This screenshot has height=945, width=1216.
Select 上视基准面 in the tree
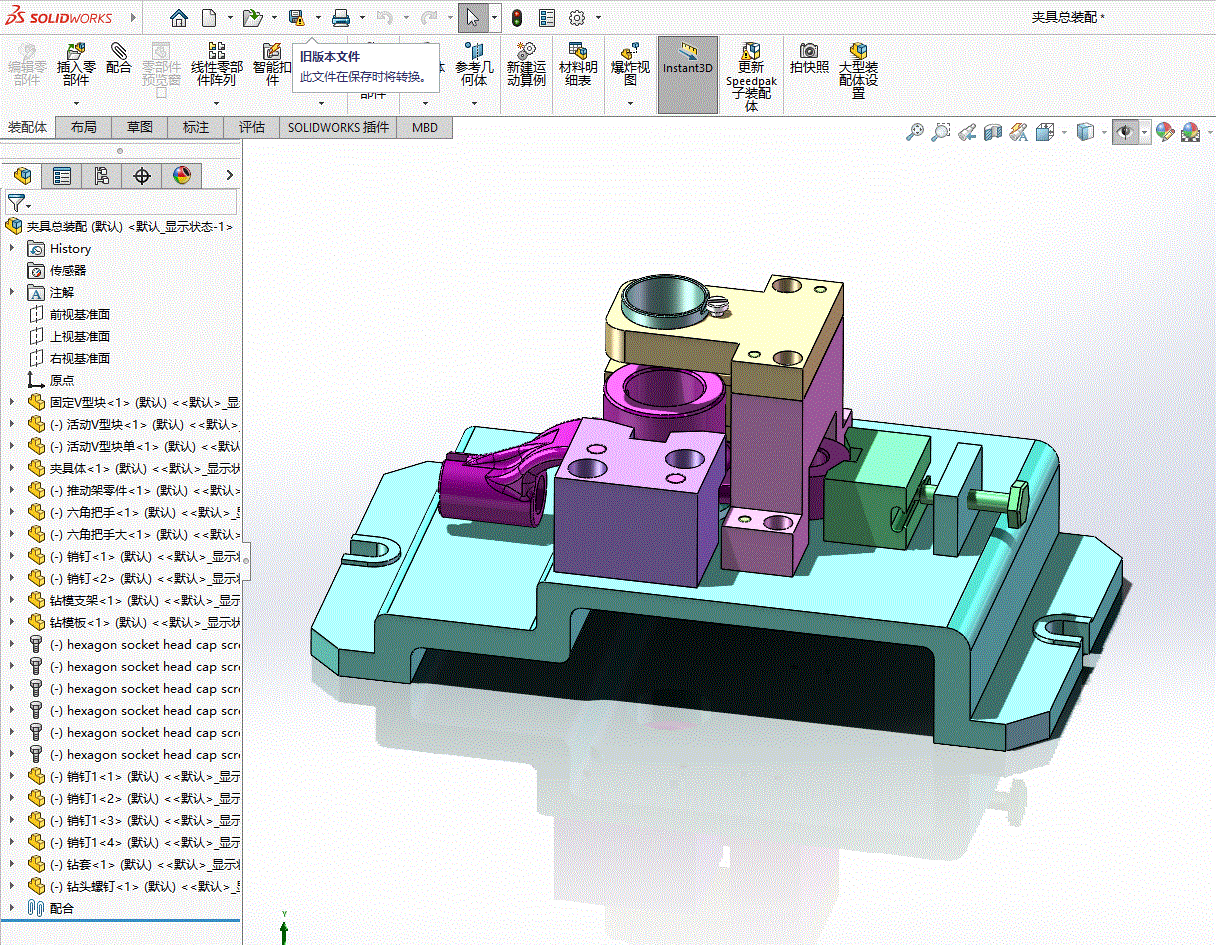click(80, 336)
